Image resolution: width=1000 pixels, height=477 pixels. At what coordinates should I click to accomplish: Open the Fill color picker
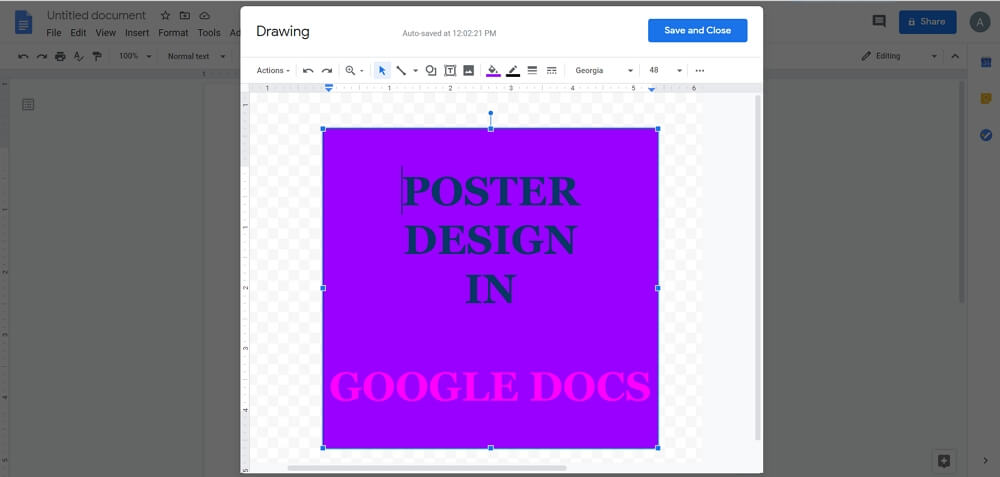coord(493,71)
